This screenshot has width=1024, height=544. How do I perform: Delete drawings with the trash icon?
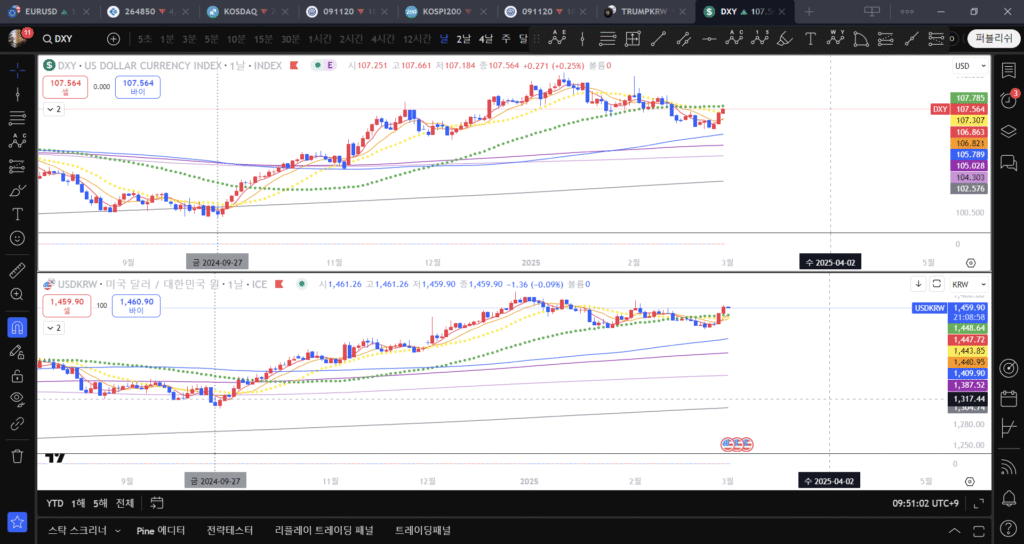tap(18, 456)
